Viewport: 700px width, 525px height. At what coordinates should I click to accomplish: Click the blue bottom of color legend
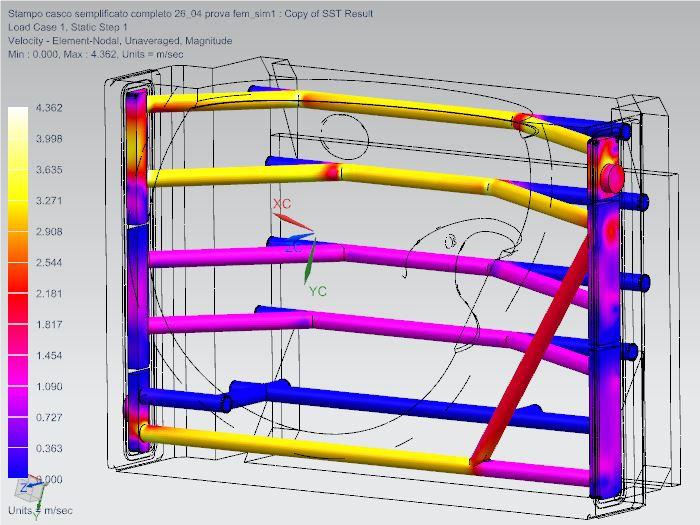(18, 466)
